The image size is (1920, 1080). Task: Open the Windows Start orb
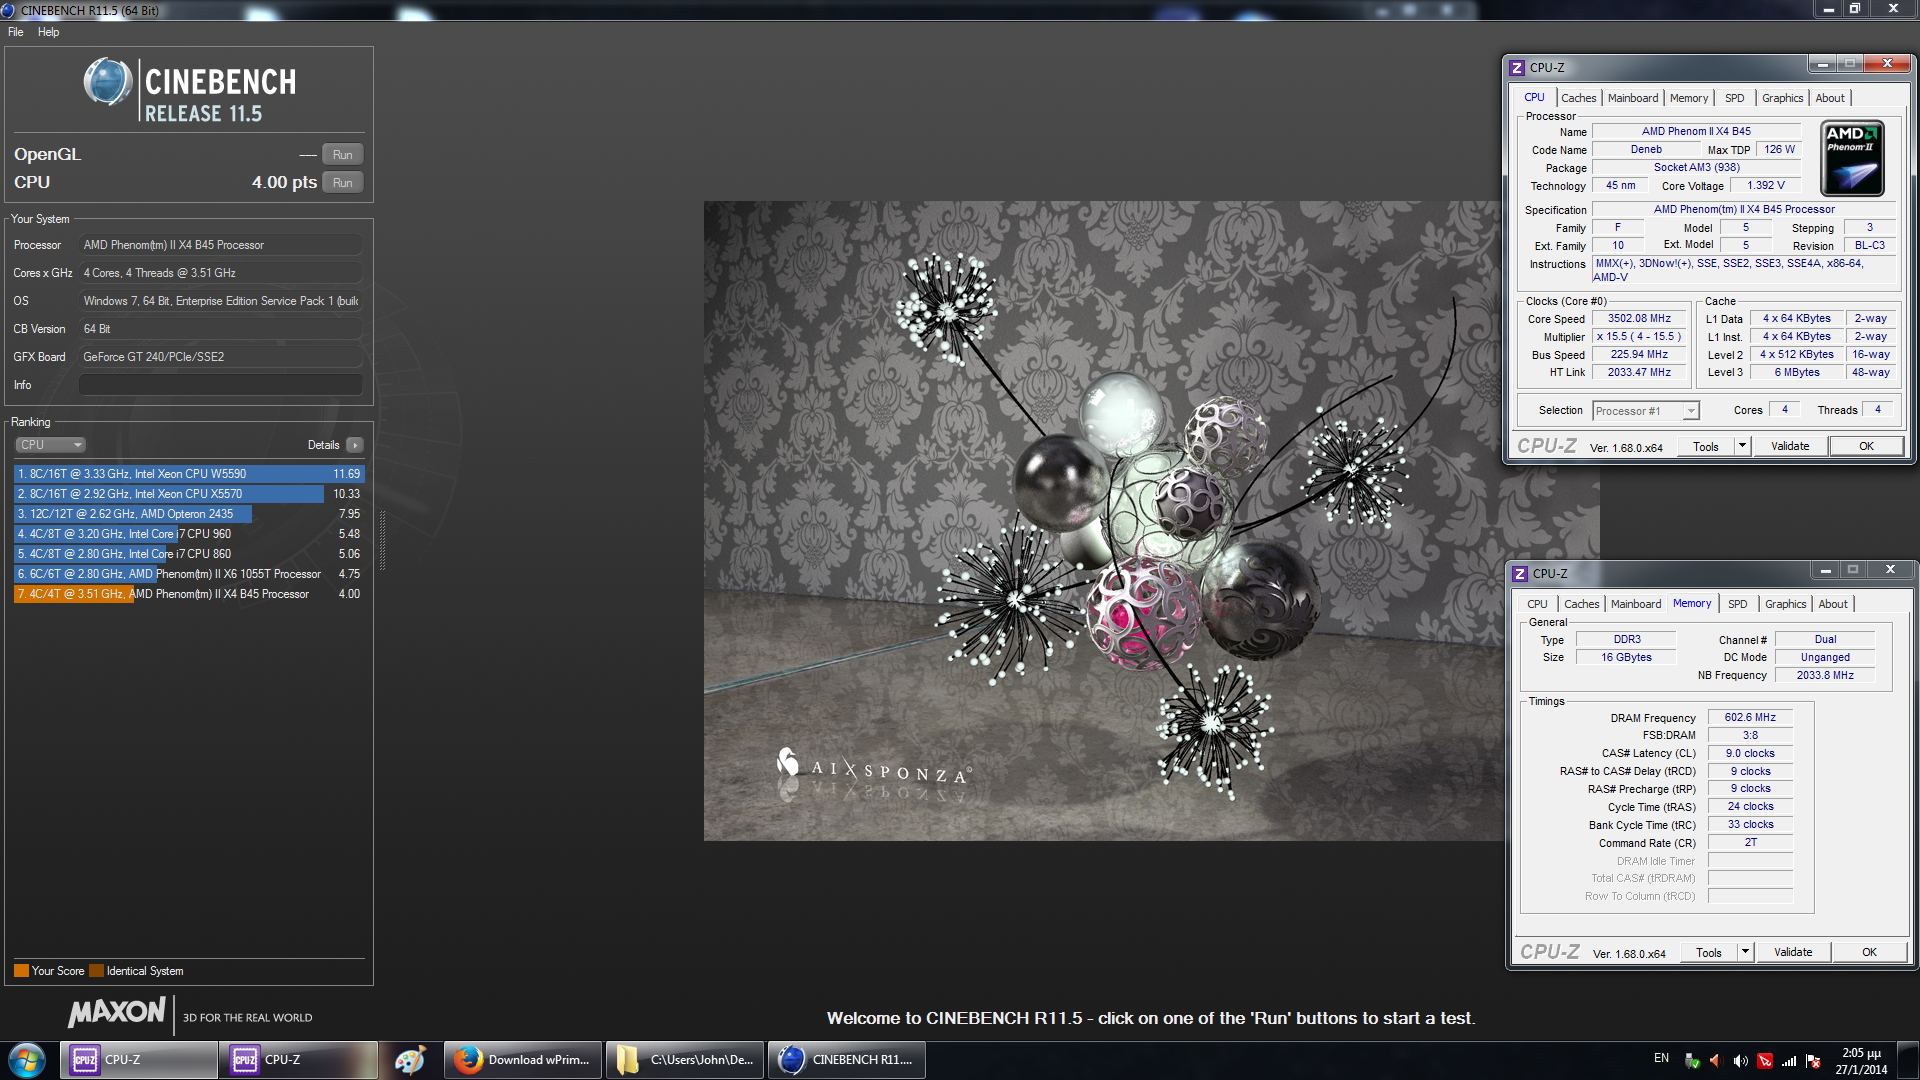[27, 1060]
